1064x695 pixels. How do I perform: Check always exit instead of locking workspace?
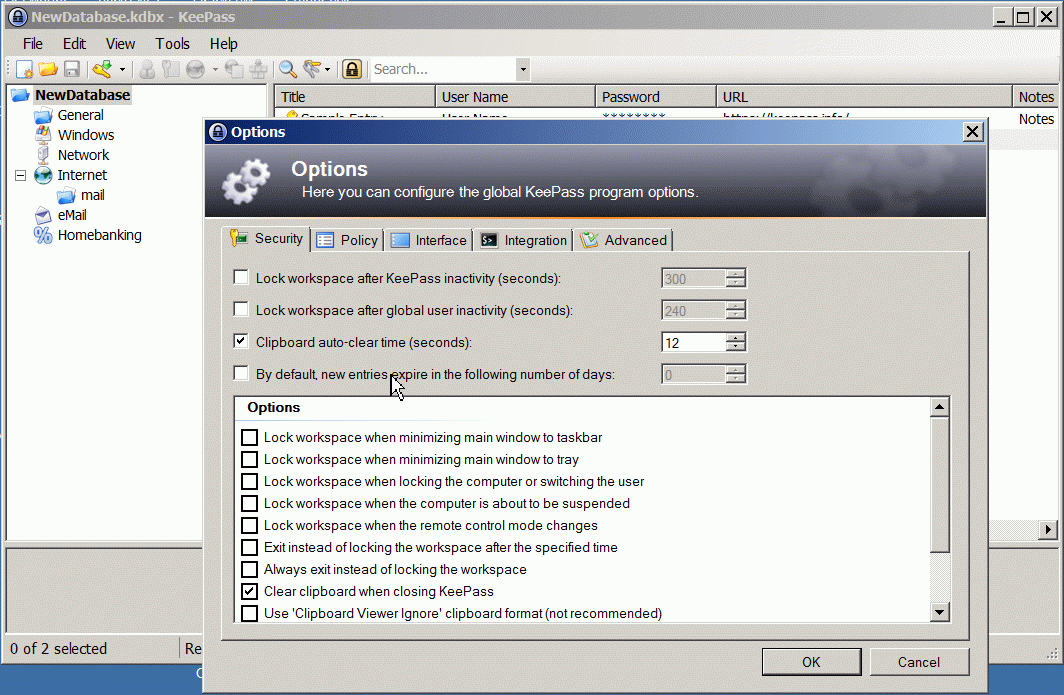click(250, 569)
